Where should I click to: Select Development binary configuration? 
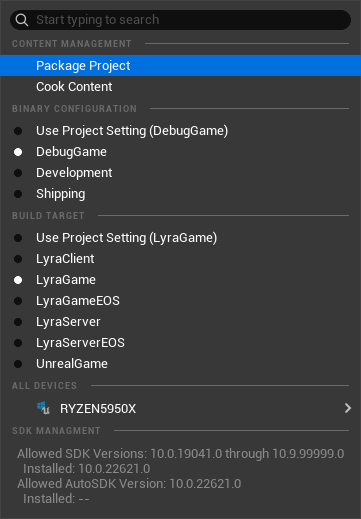[x=180, y=173]
